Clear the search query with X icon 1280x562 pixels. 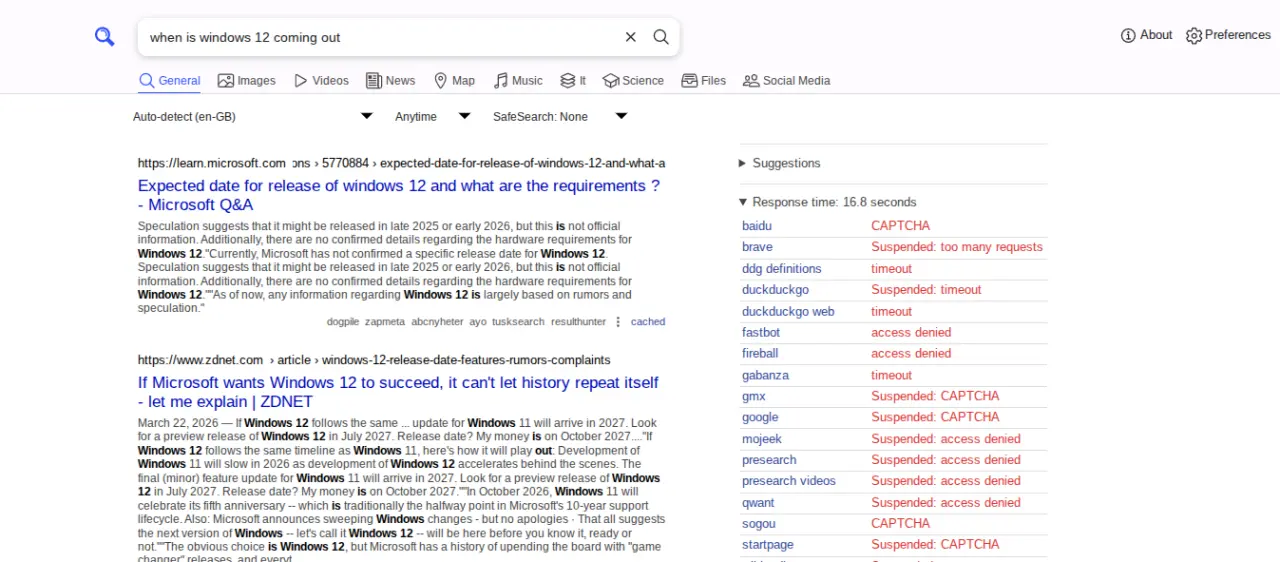point(630,37)
